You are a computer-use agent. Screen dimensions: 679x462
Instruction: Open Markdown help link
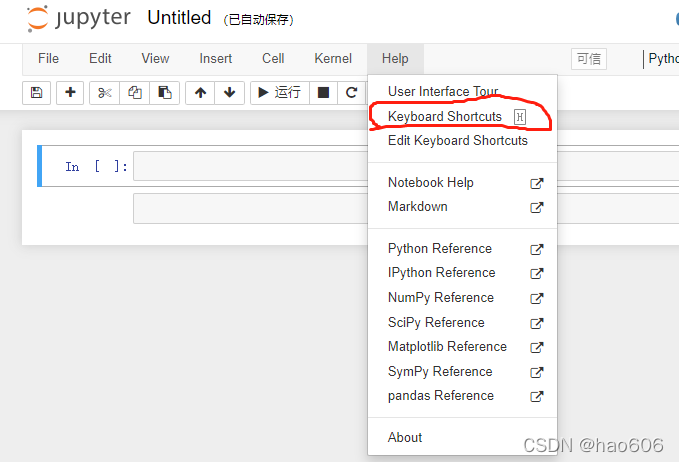pos(462,207)
